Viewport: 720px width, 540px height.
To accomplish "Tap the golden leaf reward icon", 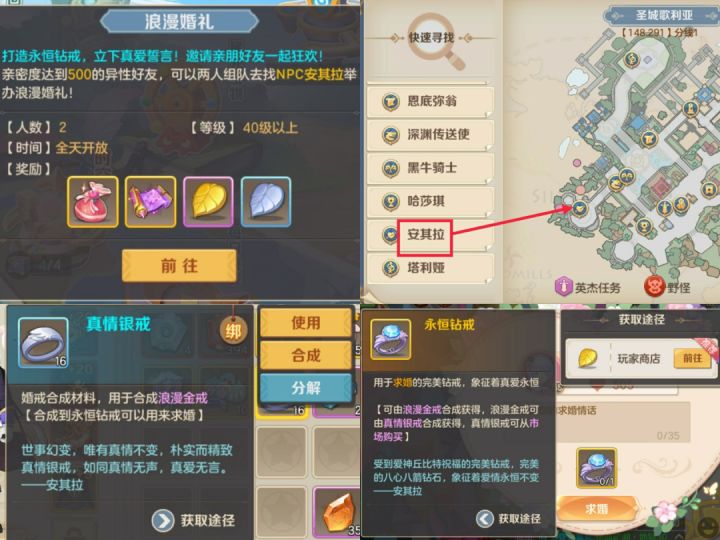I will point(208,202).
